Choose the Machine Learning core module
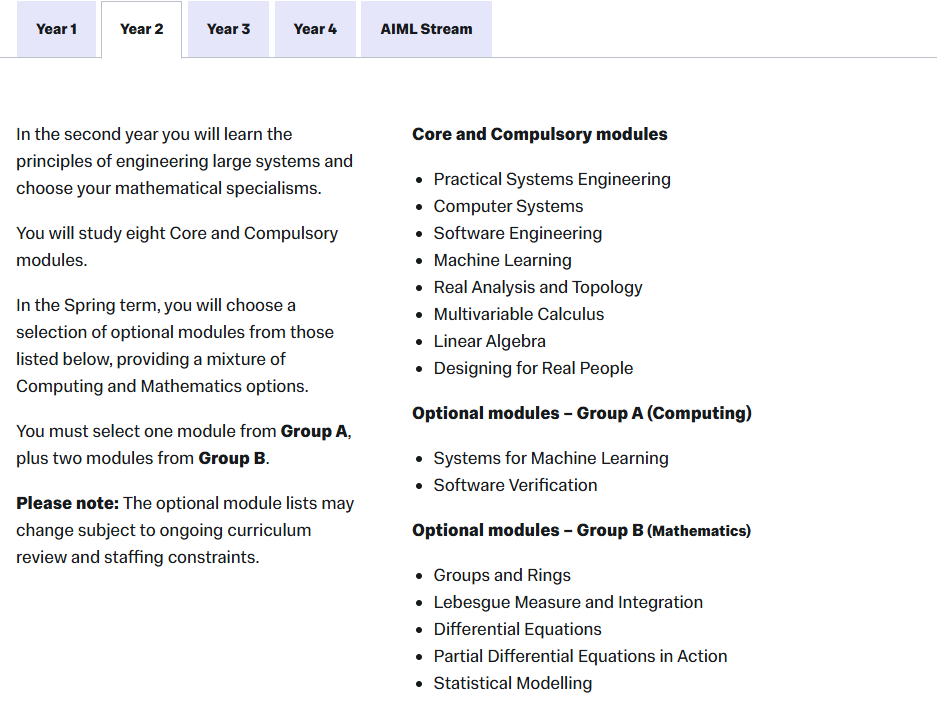Screen dimensions: 937x711 [502, 260]
